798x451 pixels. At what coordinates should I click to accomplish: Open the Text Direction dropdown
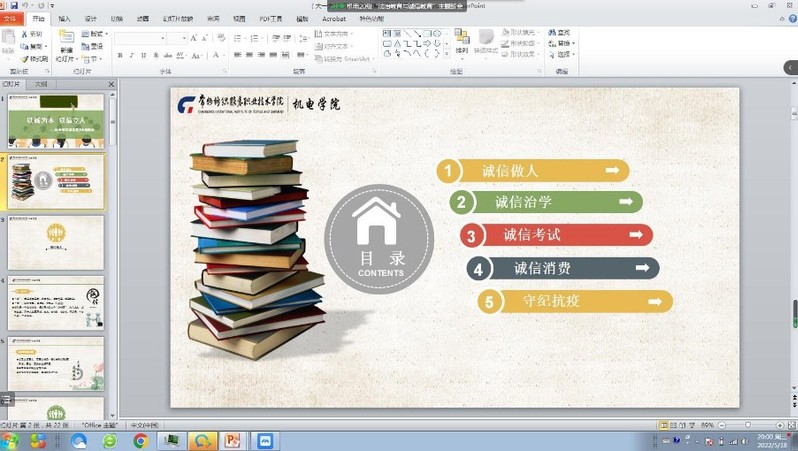click(x=334, y=34)
